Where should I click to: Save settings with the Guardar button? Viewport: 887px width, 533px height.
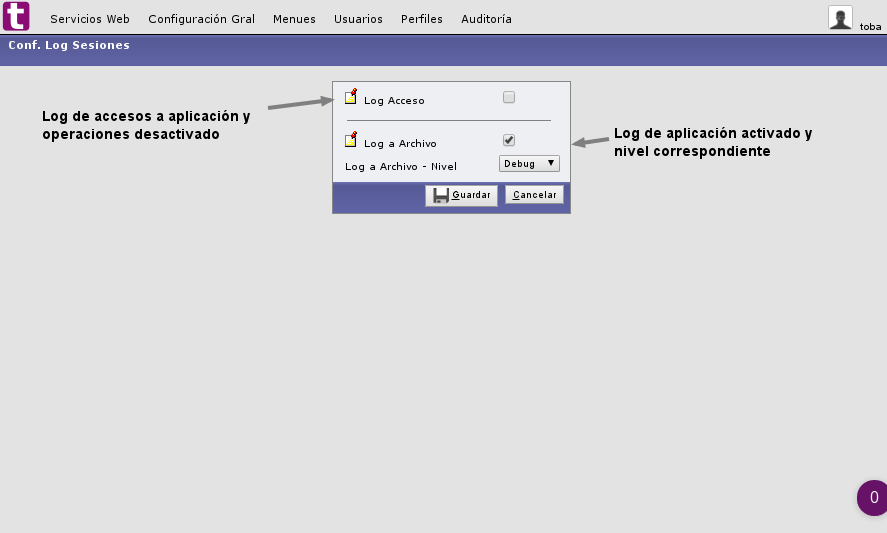(x=461, y=195)
